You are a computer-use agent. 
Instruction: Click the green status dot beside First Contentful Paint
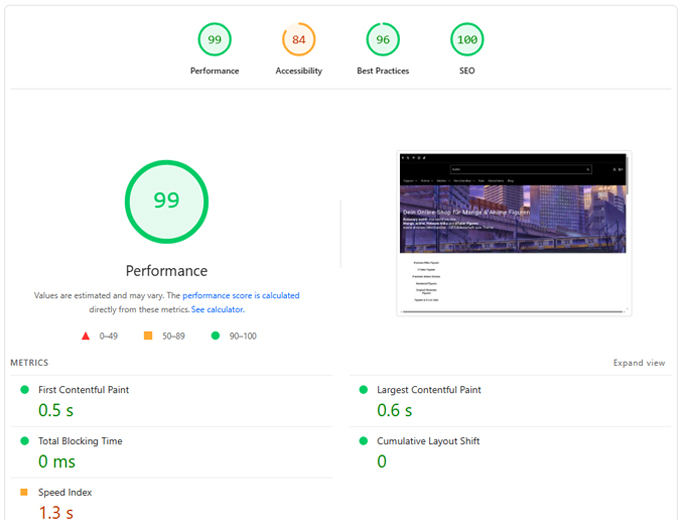(24, 390)
